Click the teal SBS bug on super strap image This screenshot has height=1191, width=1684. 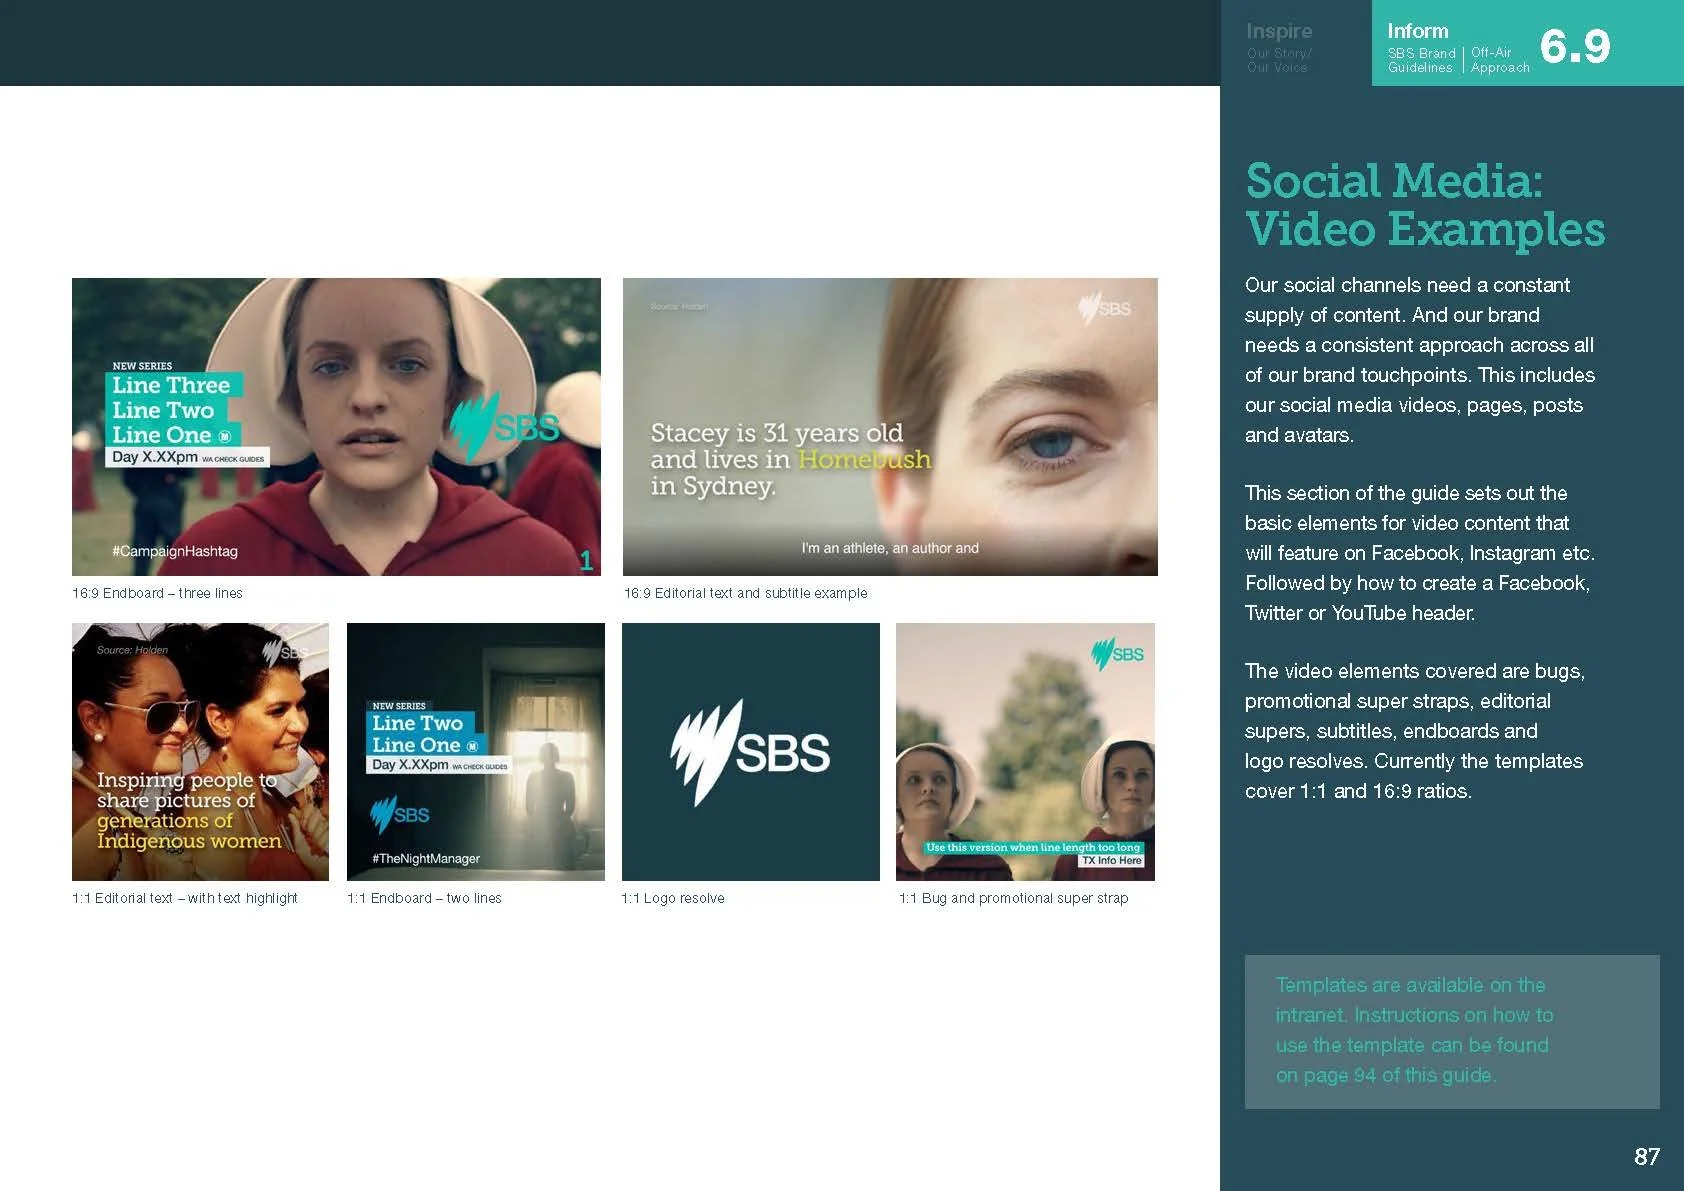pos(1118,654)
